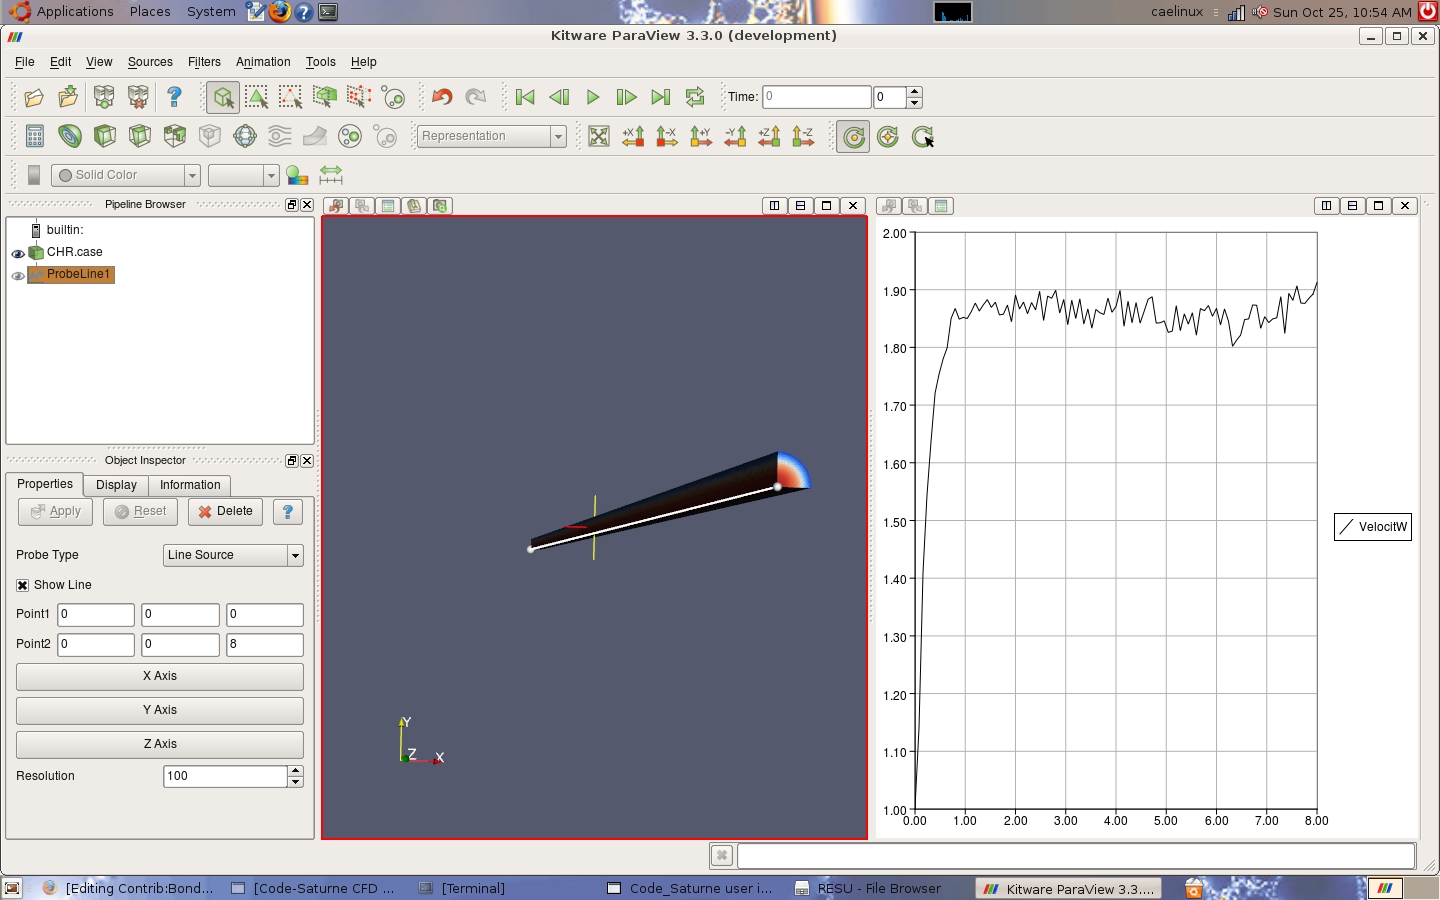Open the Representation dropdown
Image resolution: width=1440 pixels, height=900 pixels.
(x=491, y=136)
